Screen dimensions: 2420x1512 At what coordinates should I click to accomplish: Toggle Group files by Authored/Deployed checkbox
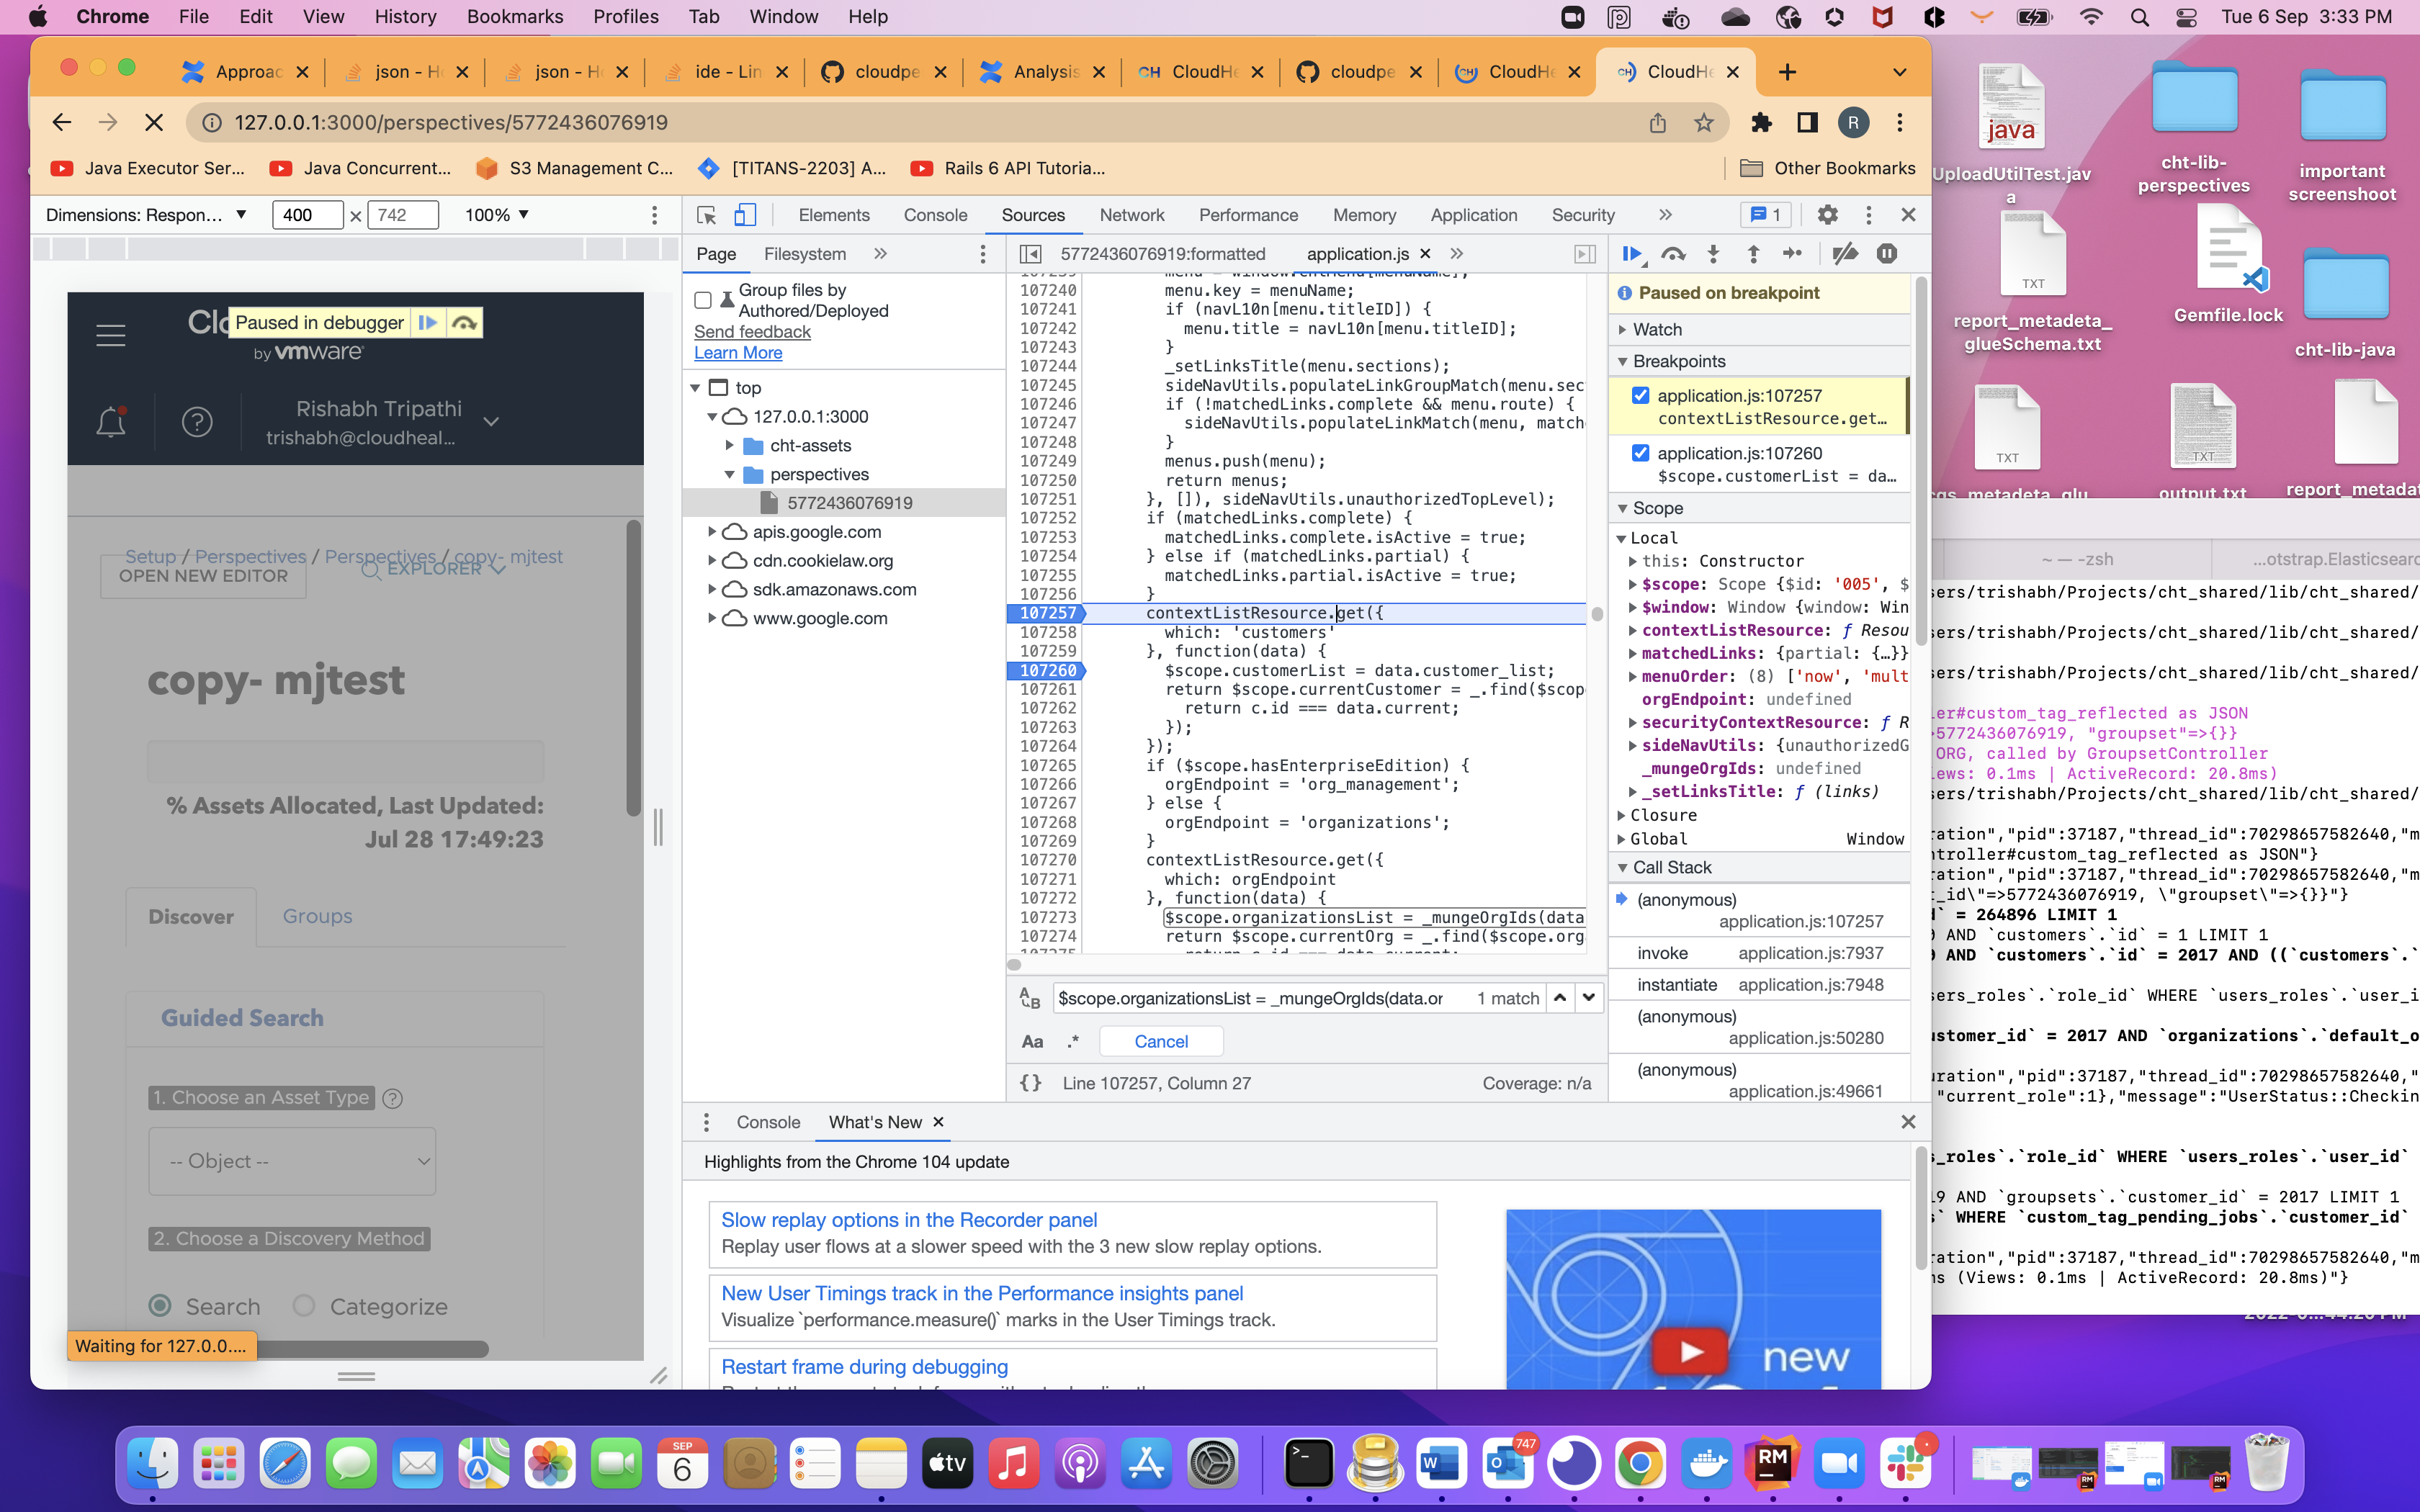pos(703,300)
